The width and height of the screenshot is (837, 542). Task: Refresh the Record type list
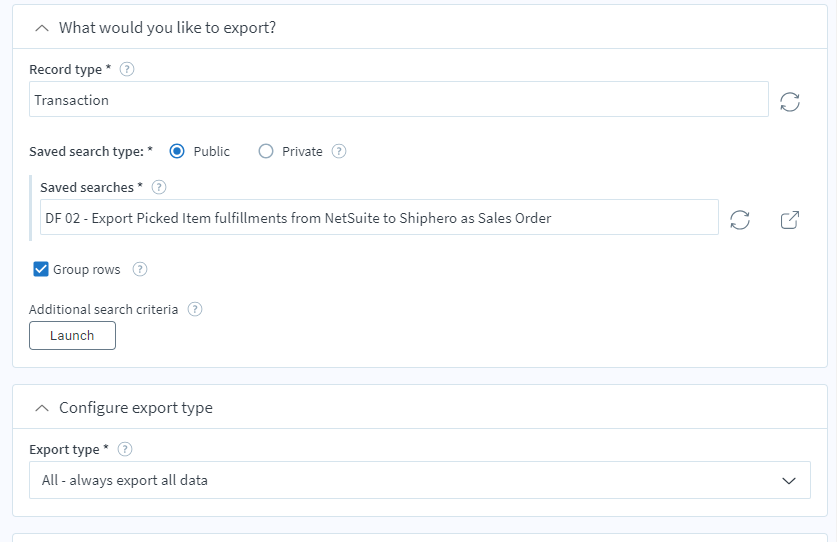[789, 101]
